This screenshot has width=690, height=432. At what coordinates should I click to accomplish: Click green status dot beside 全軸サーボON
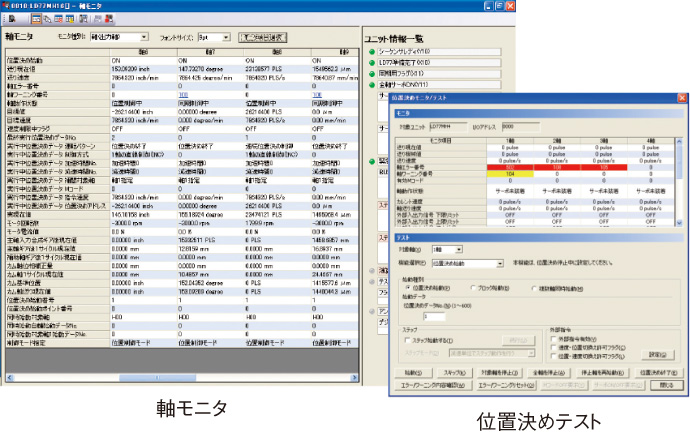(x=372, y=86)
